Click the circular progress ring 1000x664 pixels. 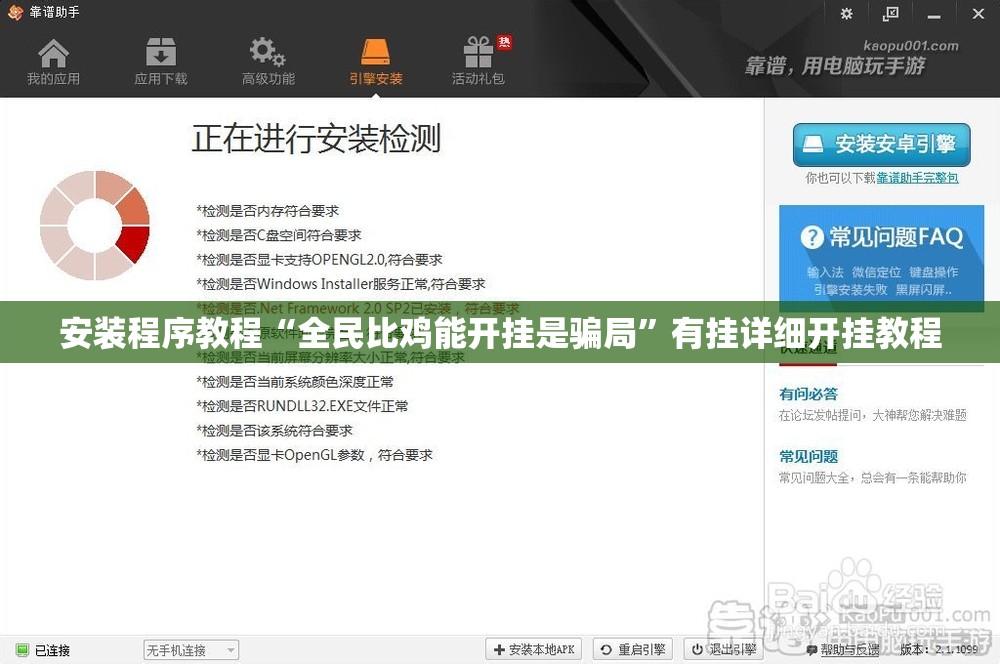click(94, 225)
